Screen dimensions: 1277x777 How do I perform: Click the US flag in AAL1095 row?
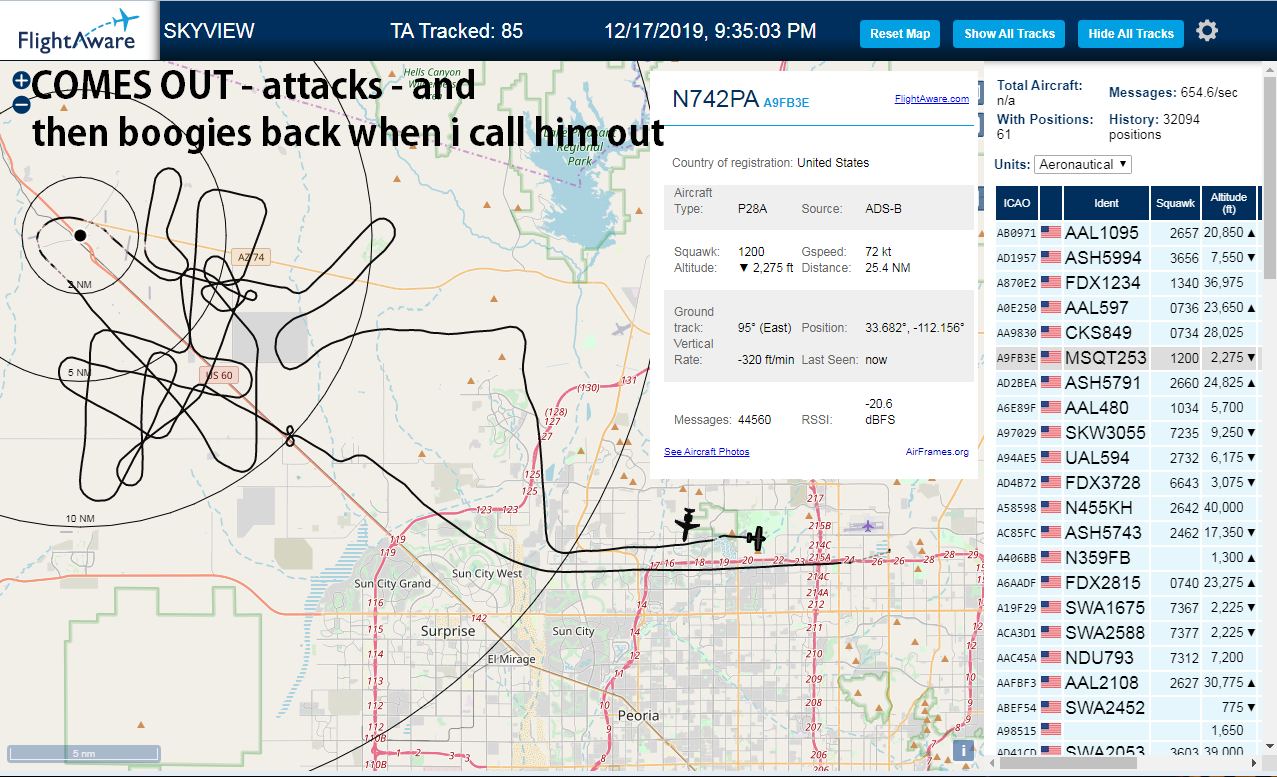(1051, 232)
